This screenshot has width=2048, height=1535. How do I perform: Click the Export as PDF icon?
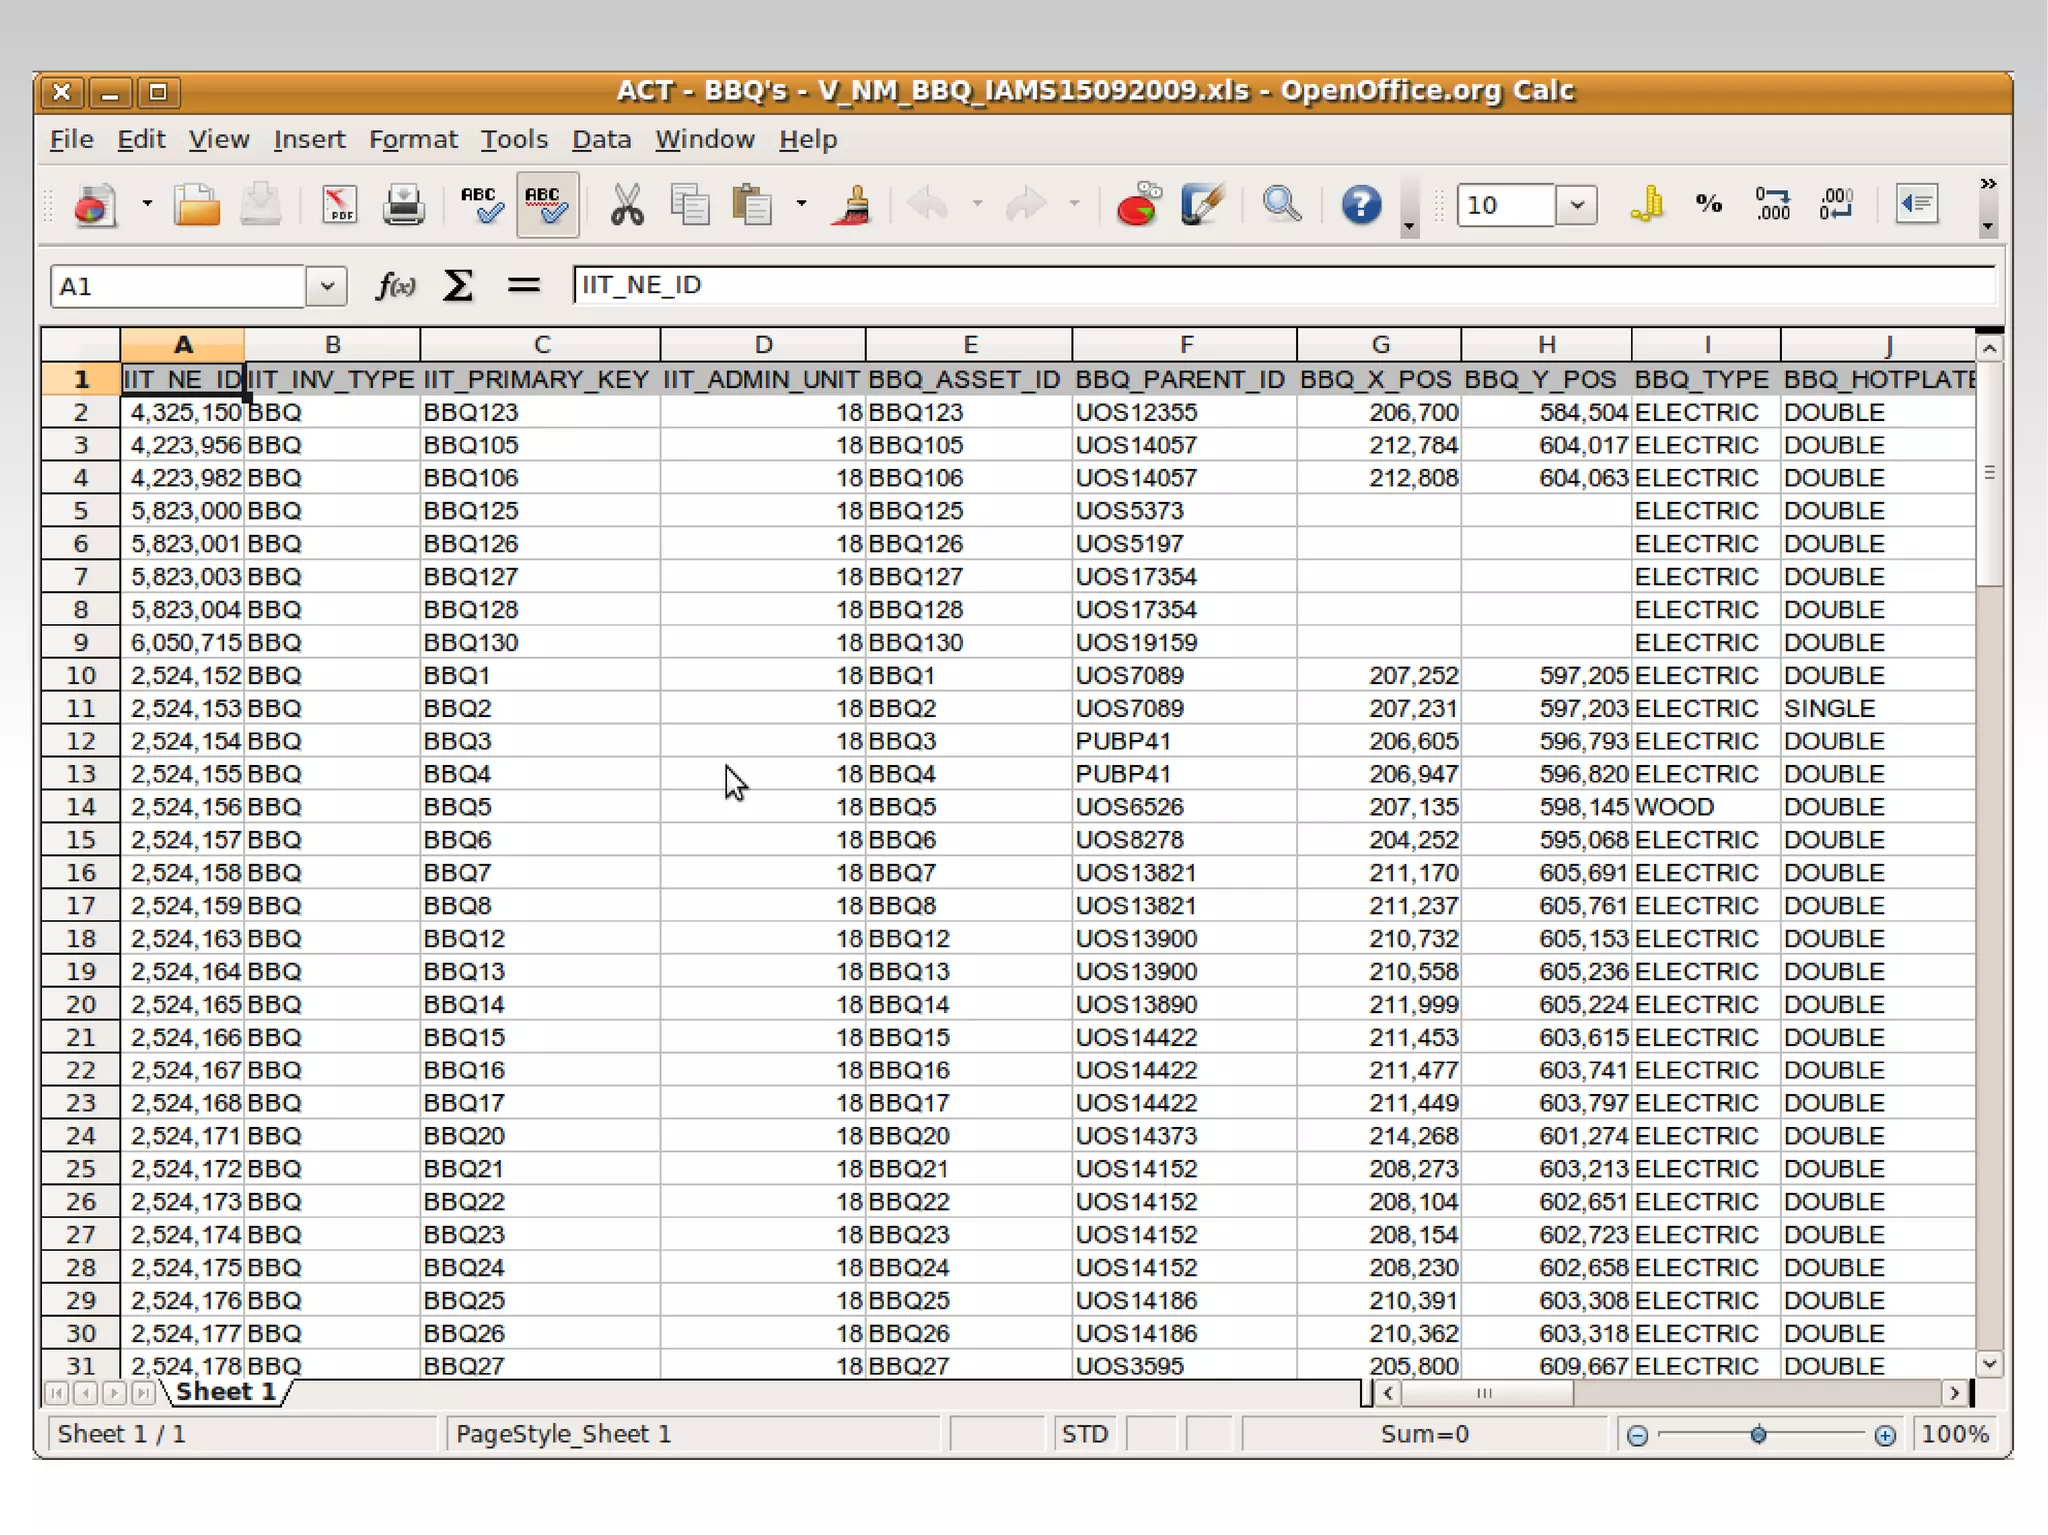(339, 205)
